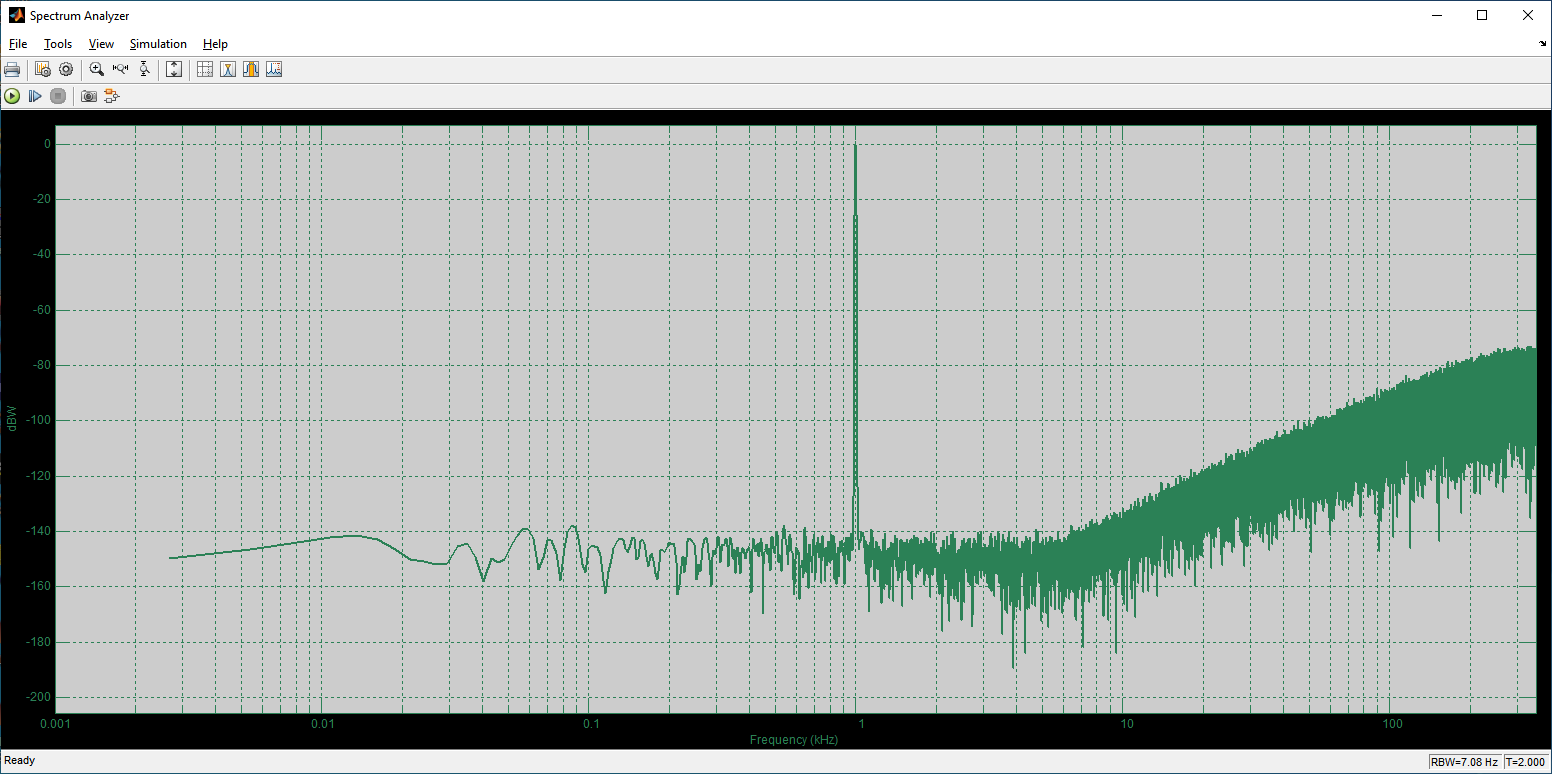Screen dimensions: 1552x774
Task: Click the Ready status text
Action: click(x=20, y=761)
